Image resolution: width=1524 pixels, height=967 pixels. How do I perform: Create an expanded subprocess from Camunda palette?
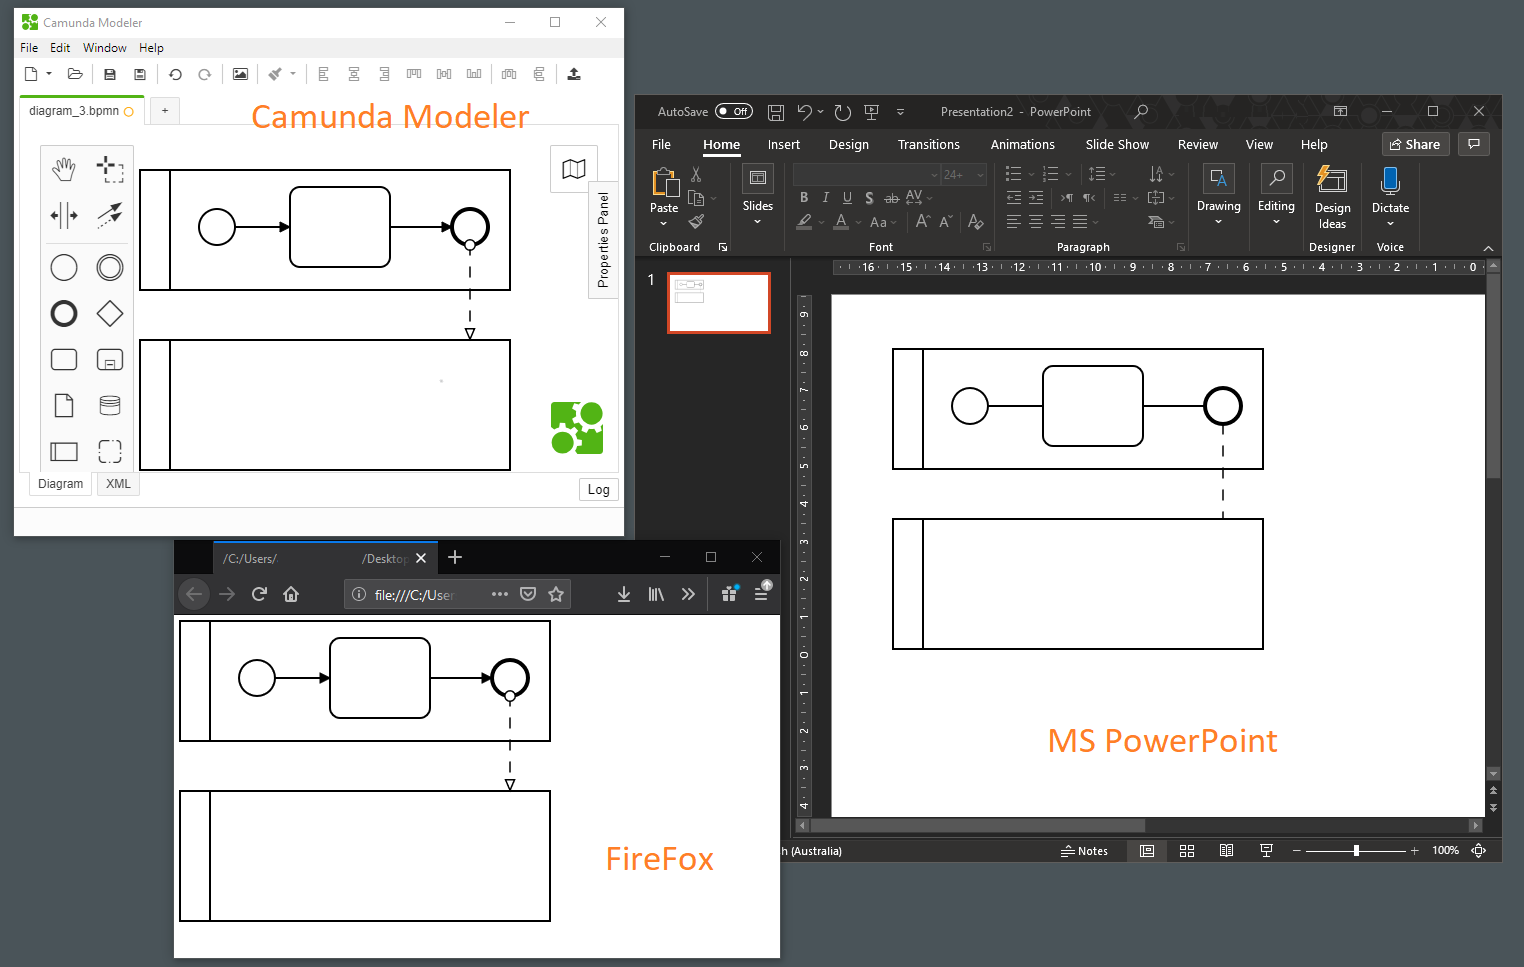(110, 359)
